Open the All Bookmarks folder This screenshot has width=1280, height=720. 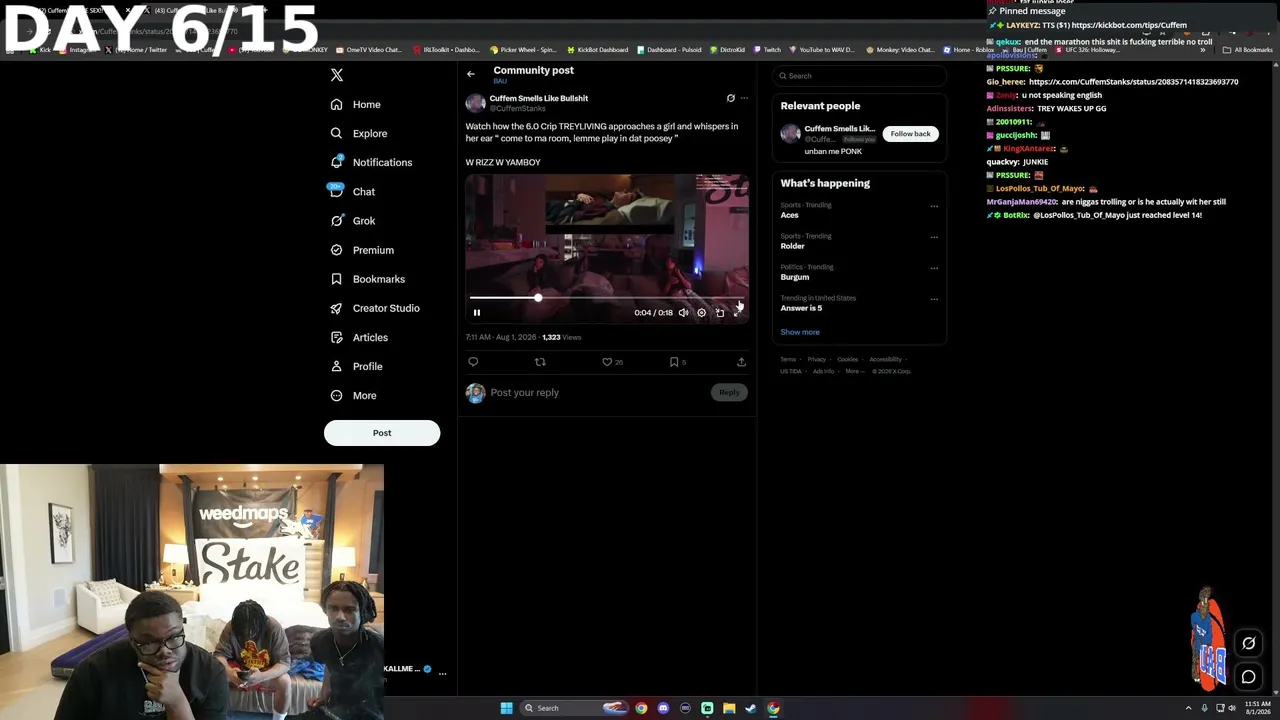click(1248, 50)
